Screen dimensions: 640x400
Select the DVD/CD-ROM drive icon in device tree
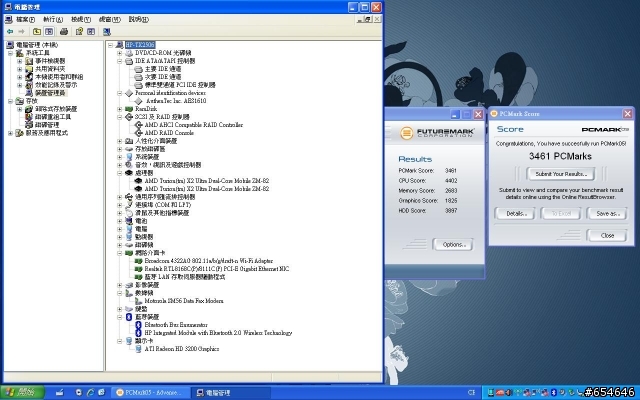(129, 53)
